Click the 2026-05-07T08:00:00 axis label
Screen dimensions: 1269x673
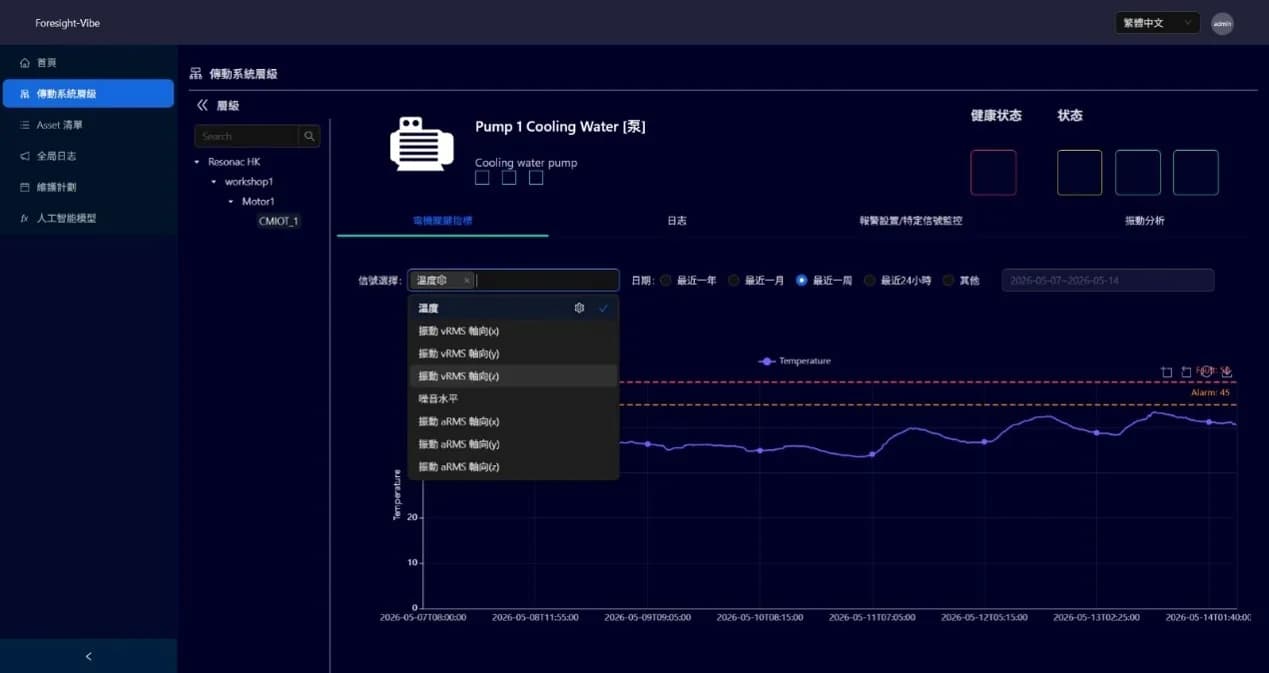[x=423, y=617]
